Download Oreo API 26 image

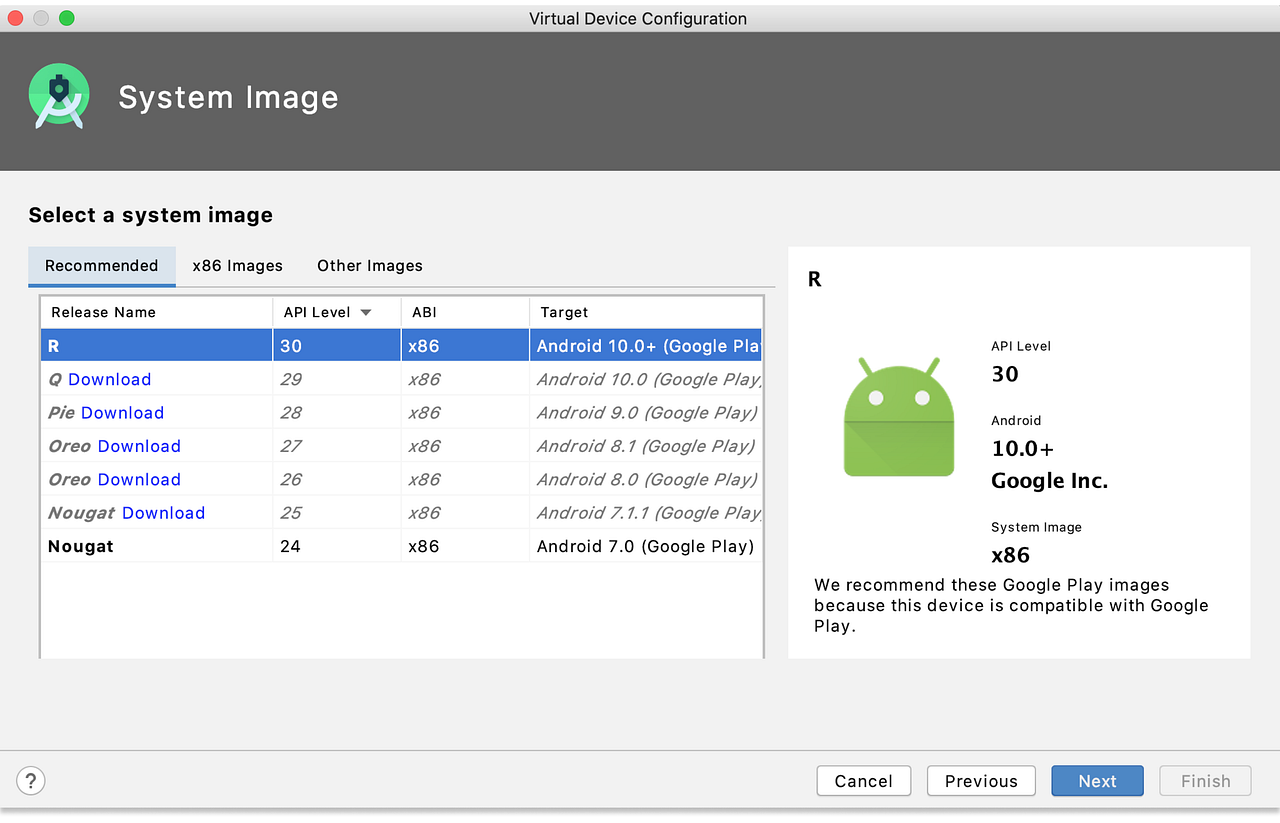coord(139,480)
